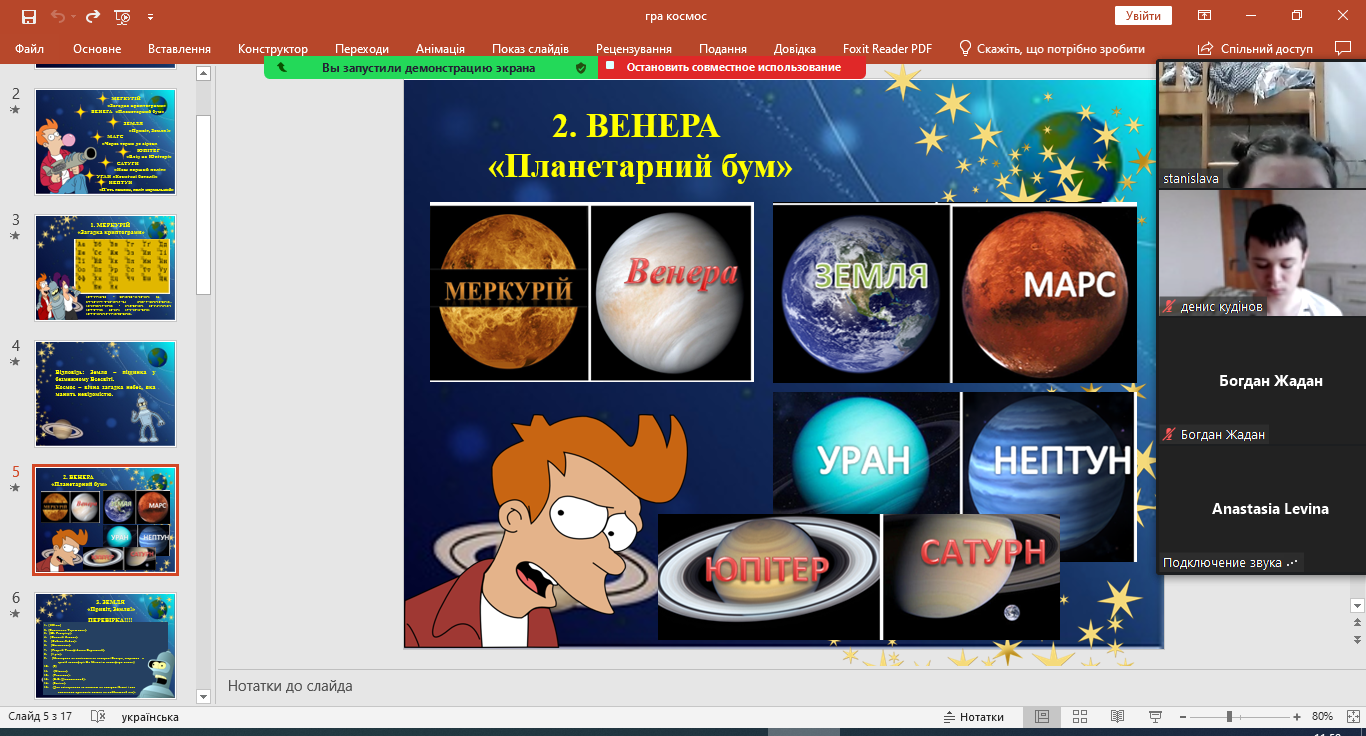This screenshot has height=736, width=1366.
Task: Click the Anastasia Levina participant tile
Action: [x=1261, y=508]
